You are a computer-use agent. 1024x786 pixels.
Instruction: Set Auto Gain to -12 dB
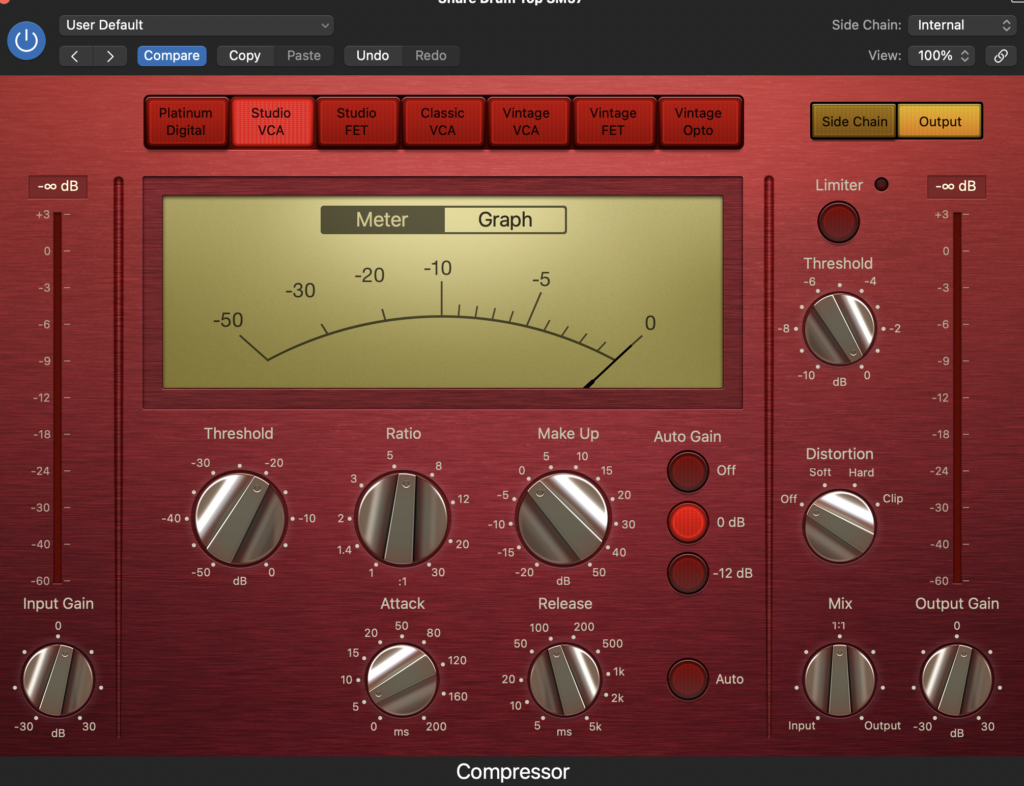coord(688,573)
